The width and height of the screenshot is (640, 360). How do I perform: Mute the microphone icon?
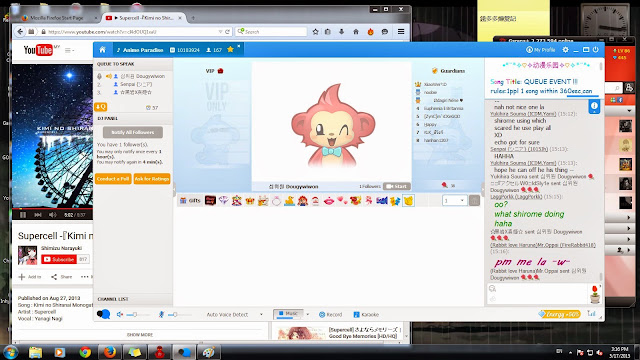pyautogui.click(x=161, y=314)
